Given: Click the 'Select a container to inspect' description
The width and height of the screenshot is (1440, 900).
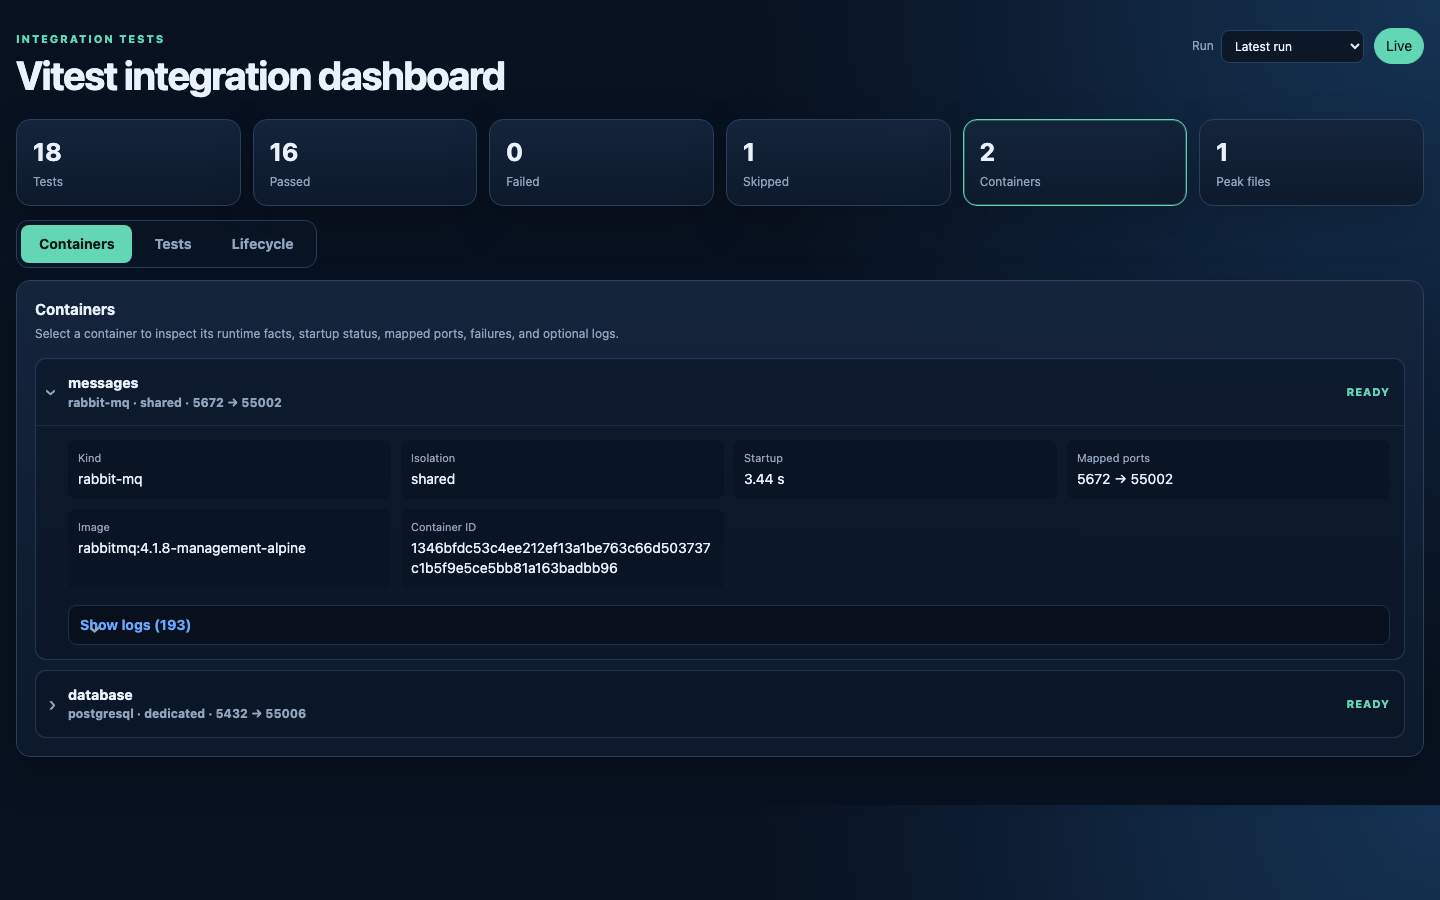Looking at the screenshot, I should coord(327,334).
